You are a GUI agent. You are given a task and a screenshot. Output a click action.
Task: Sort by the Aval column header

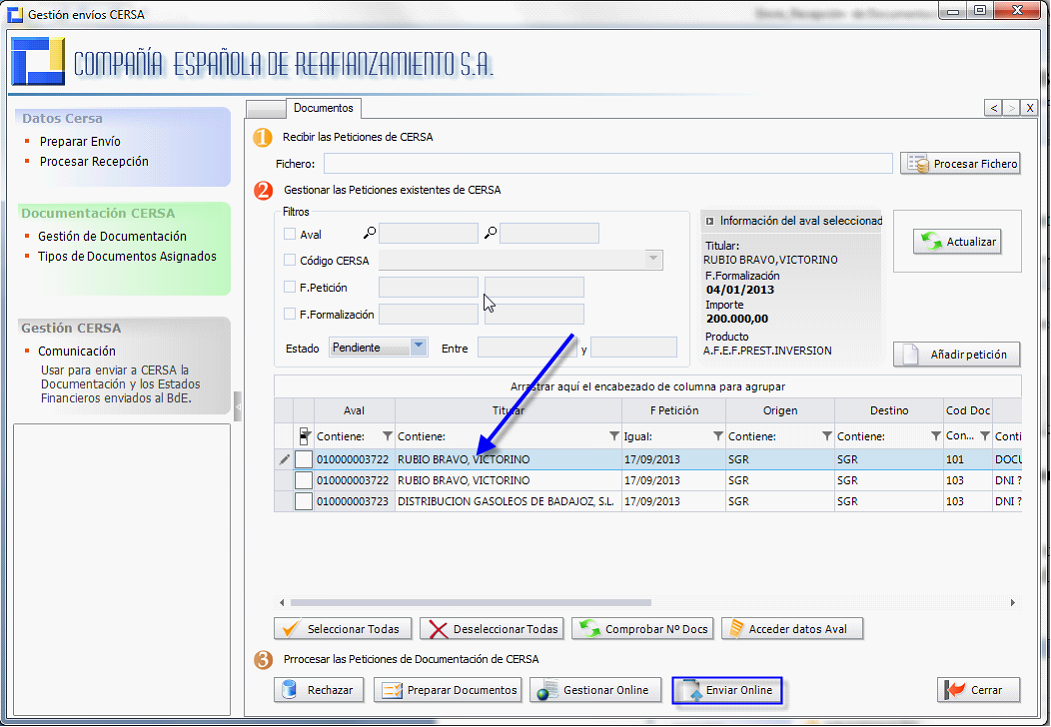(x=354, y=411)
